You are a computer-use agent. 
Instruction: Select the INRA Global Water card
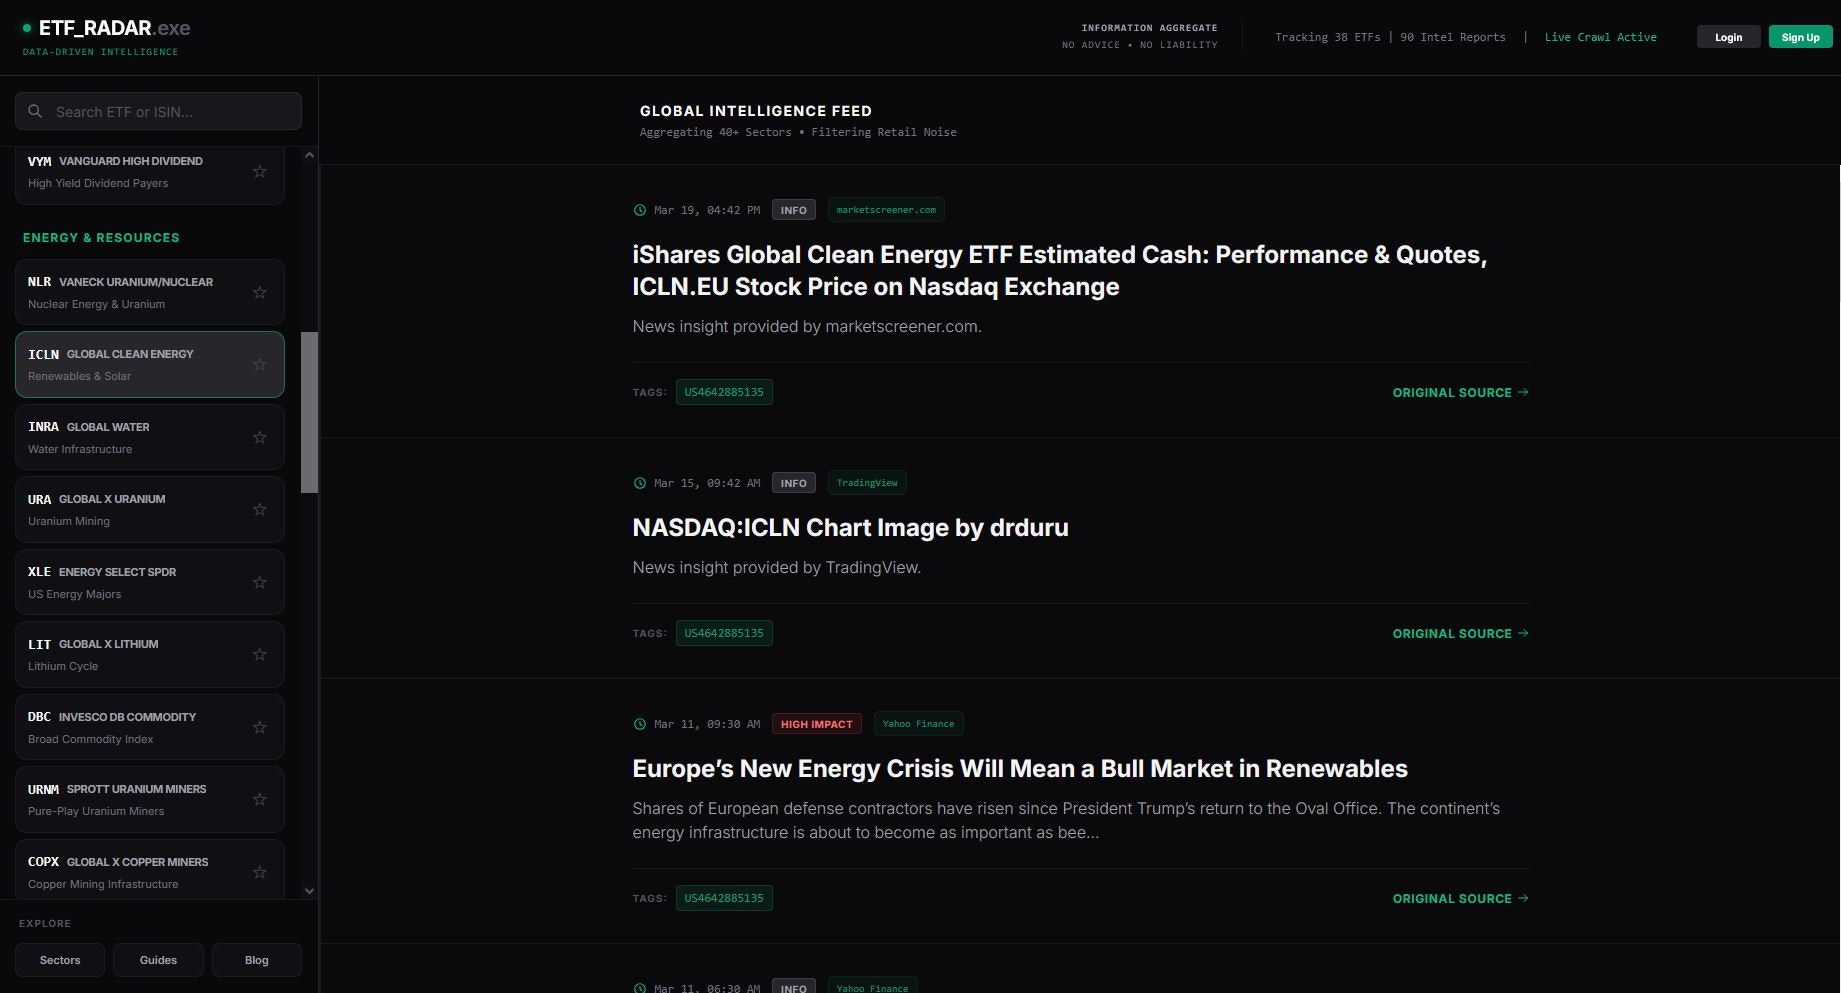(150, 437)
